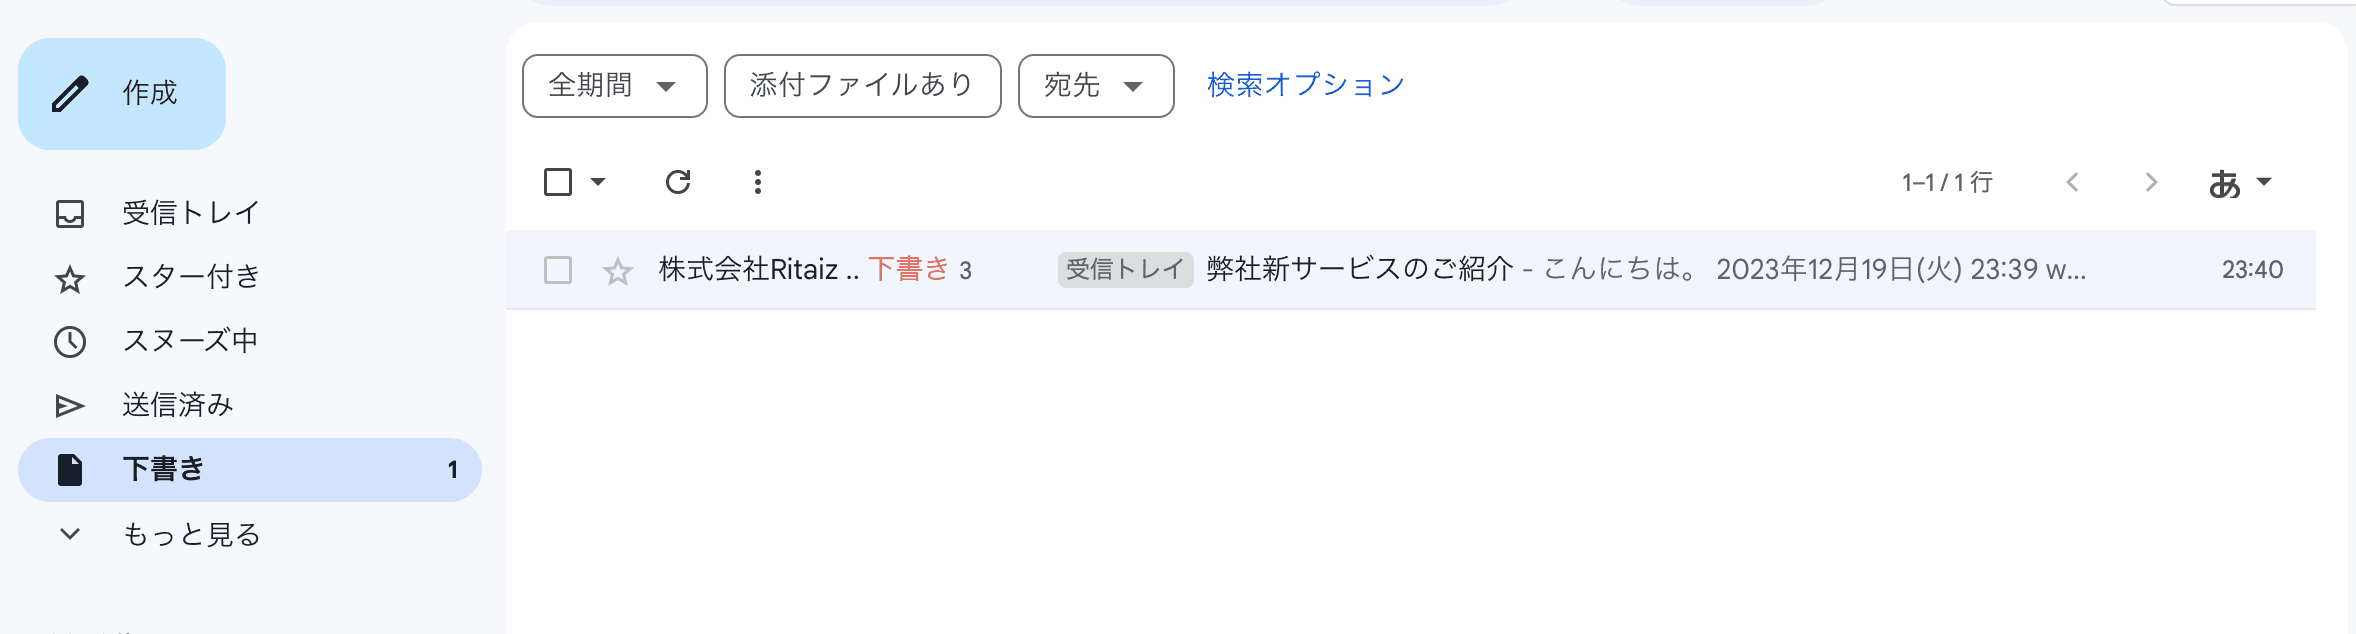
Task: Click the refresh icon in toolbar
Action: tap(678, 182)
